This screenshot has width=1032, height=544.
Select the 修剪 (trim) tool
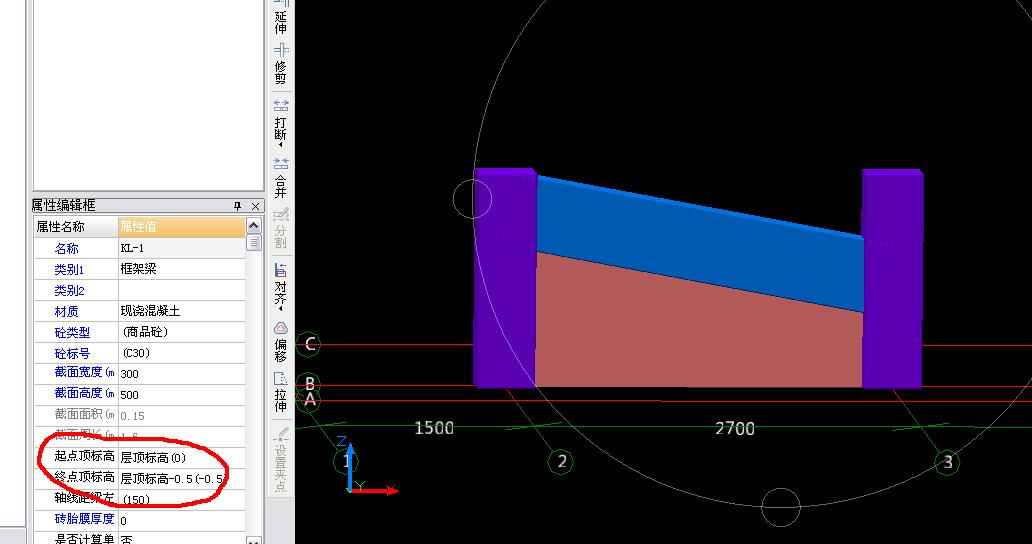[x=281, y=64]
